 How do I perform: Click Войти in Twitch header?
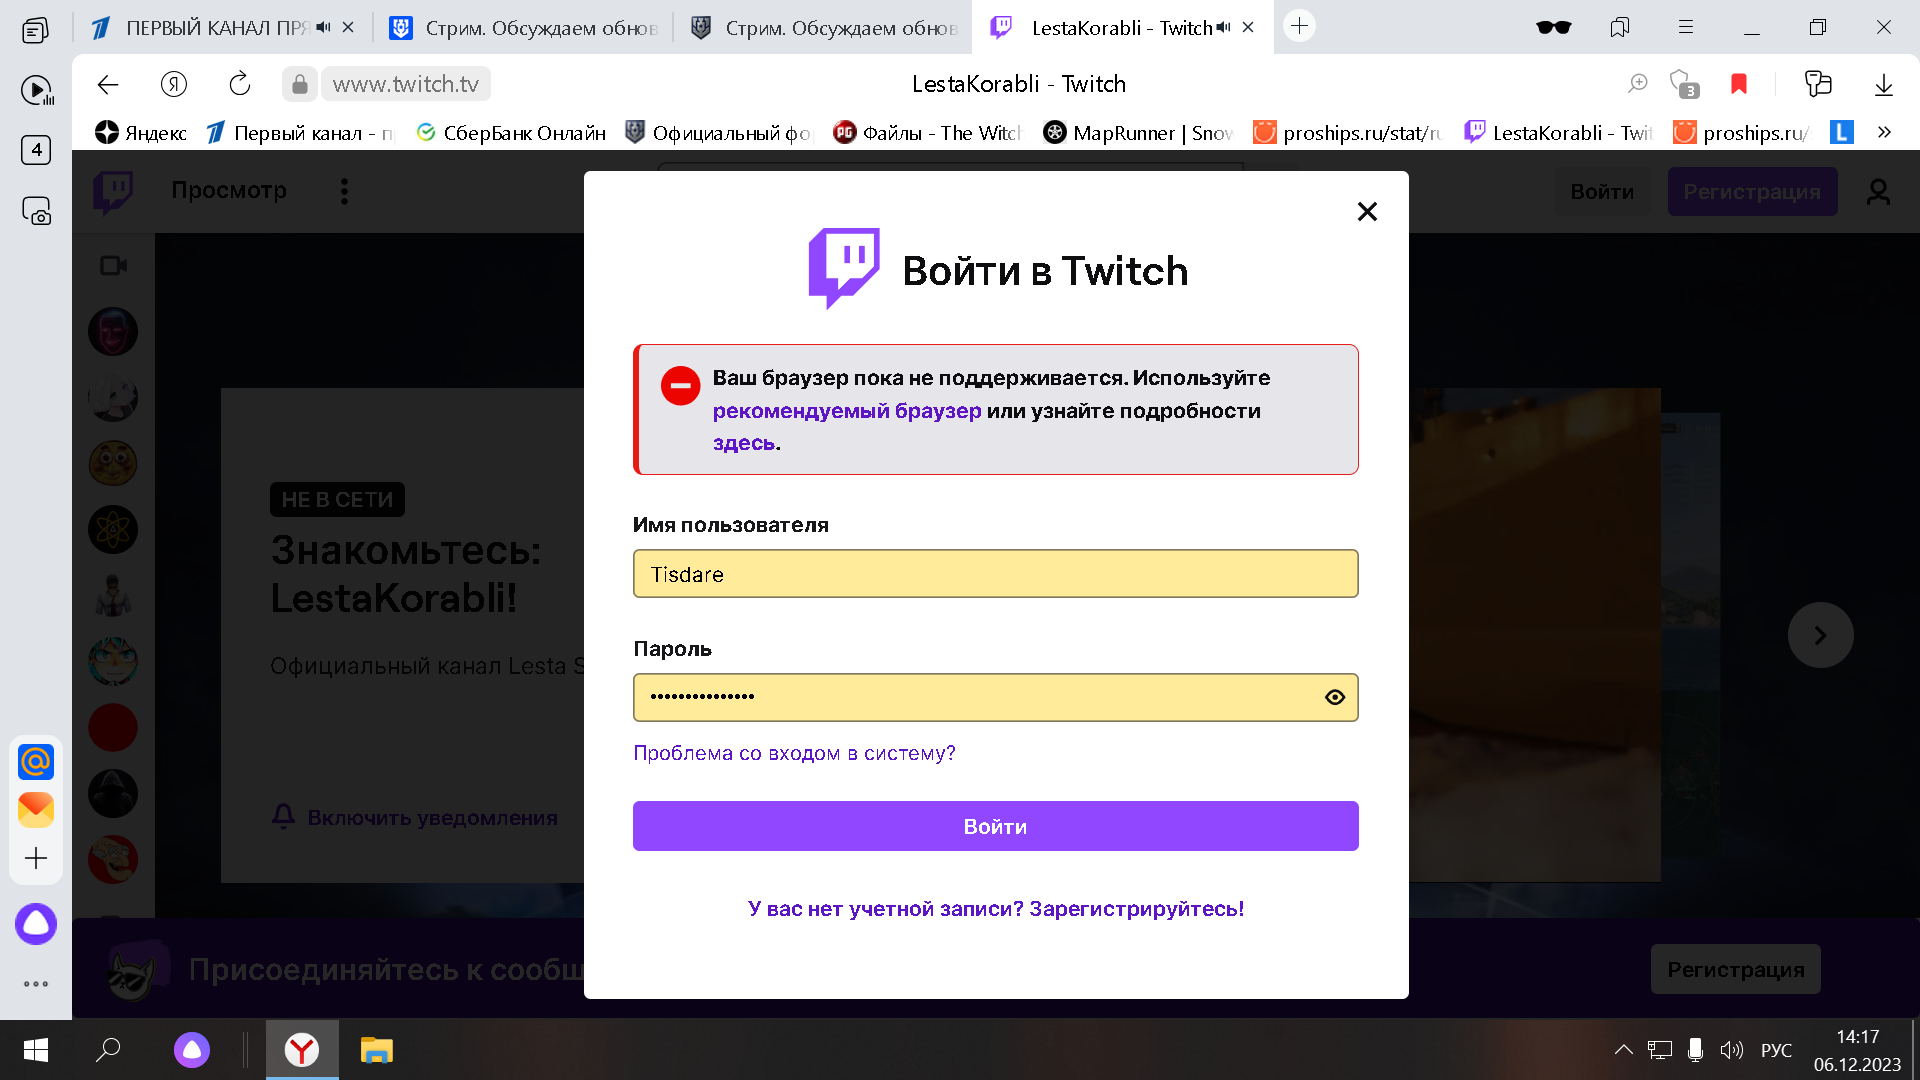point(1602,192)
